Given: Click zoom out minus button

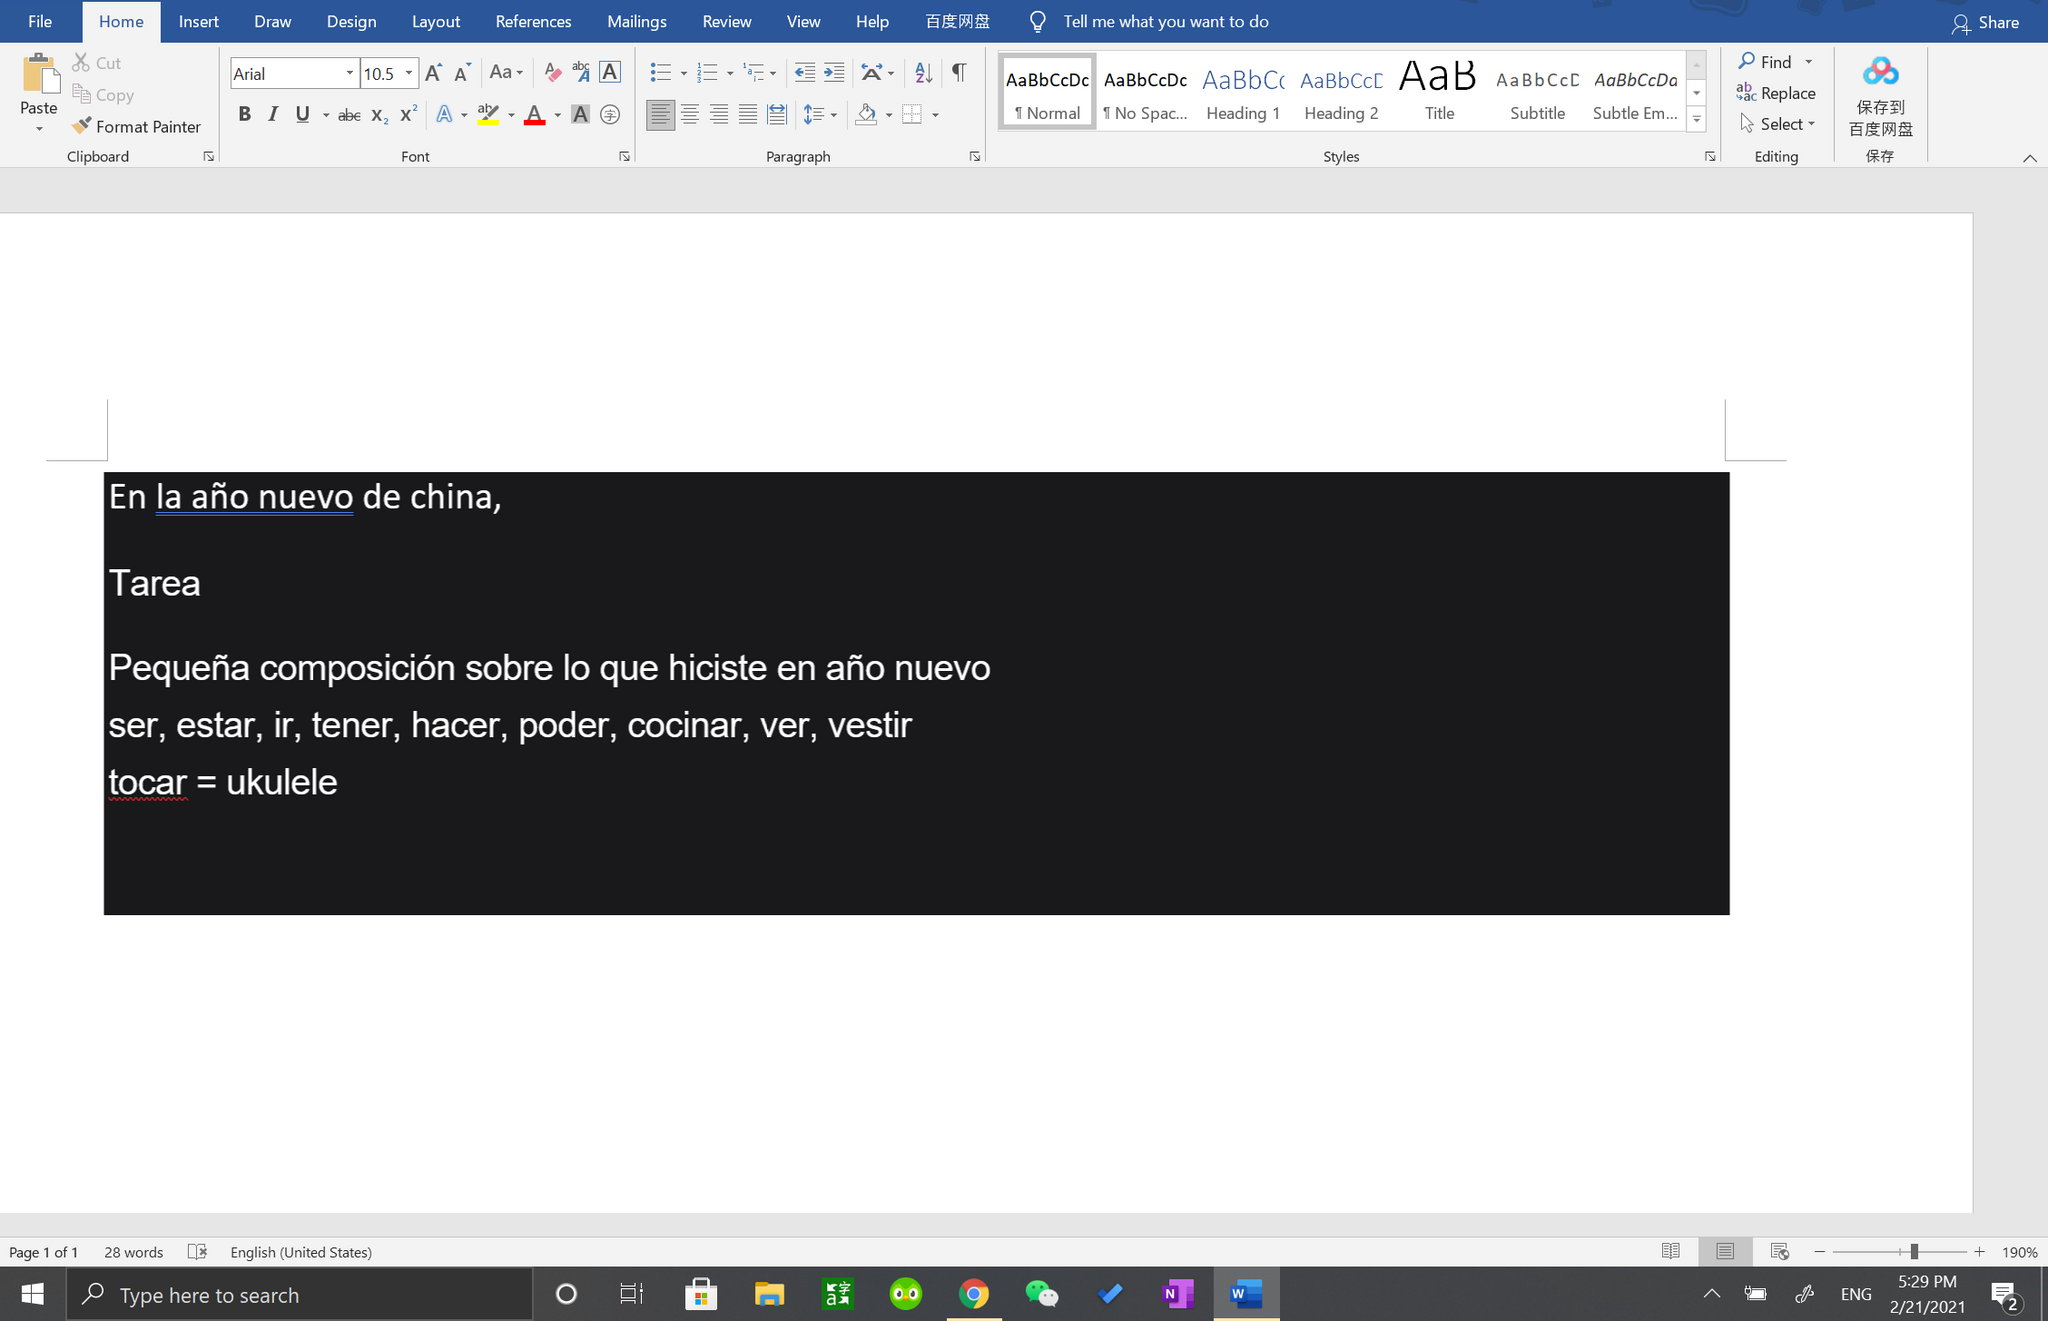Looking at the screenshot, I should 1820,1252.
